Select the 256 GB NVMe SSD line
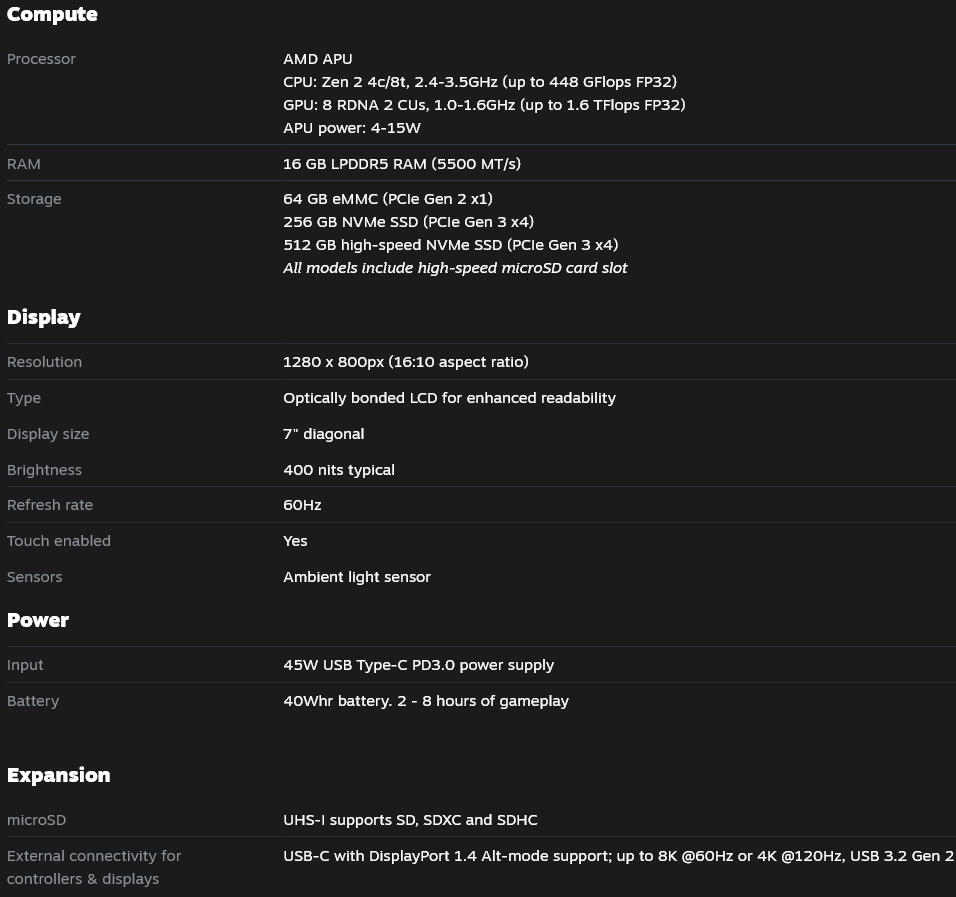This screenshot has width=956, height=897. pyautogui.click(x=408, y=222)
